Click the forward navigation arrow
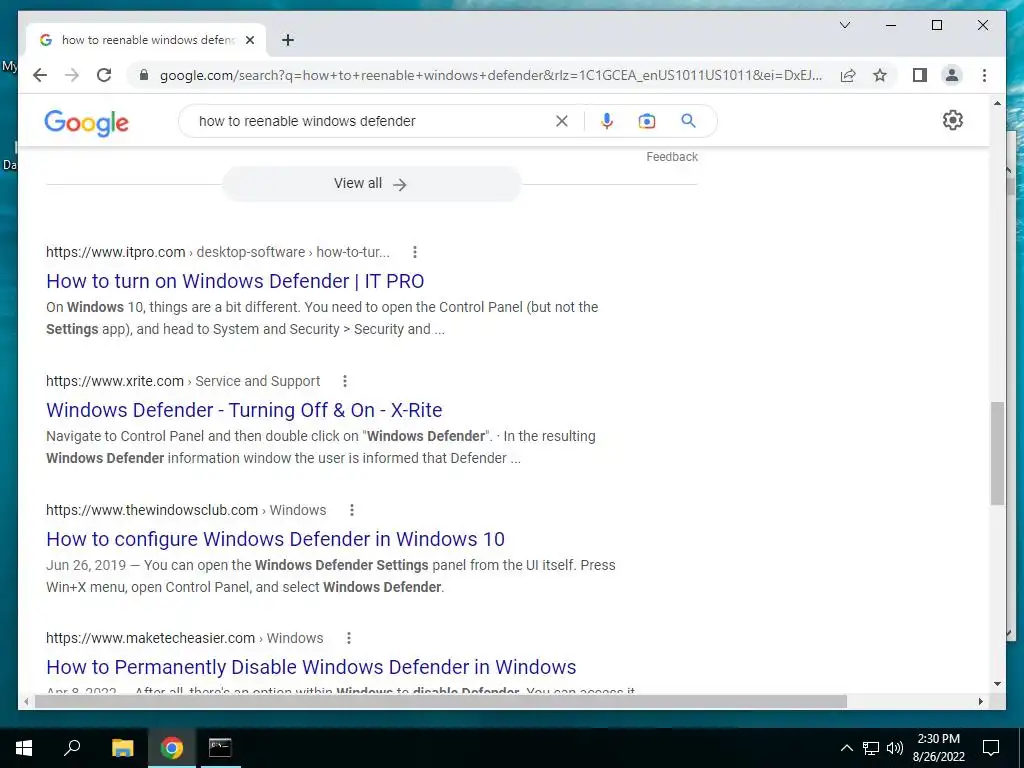Image resolution: width=1024 pixels, height=768 pixels. (x=72, y=75)
